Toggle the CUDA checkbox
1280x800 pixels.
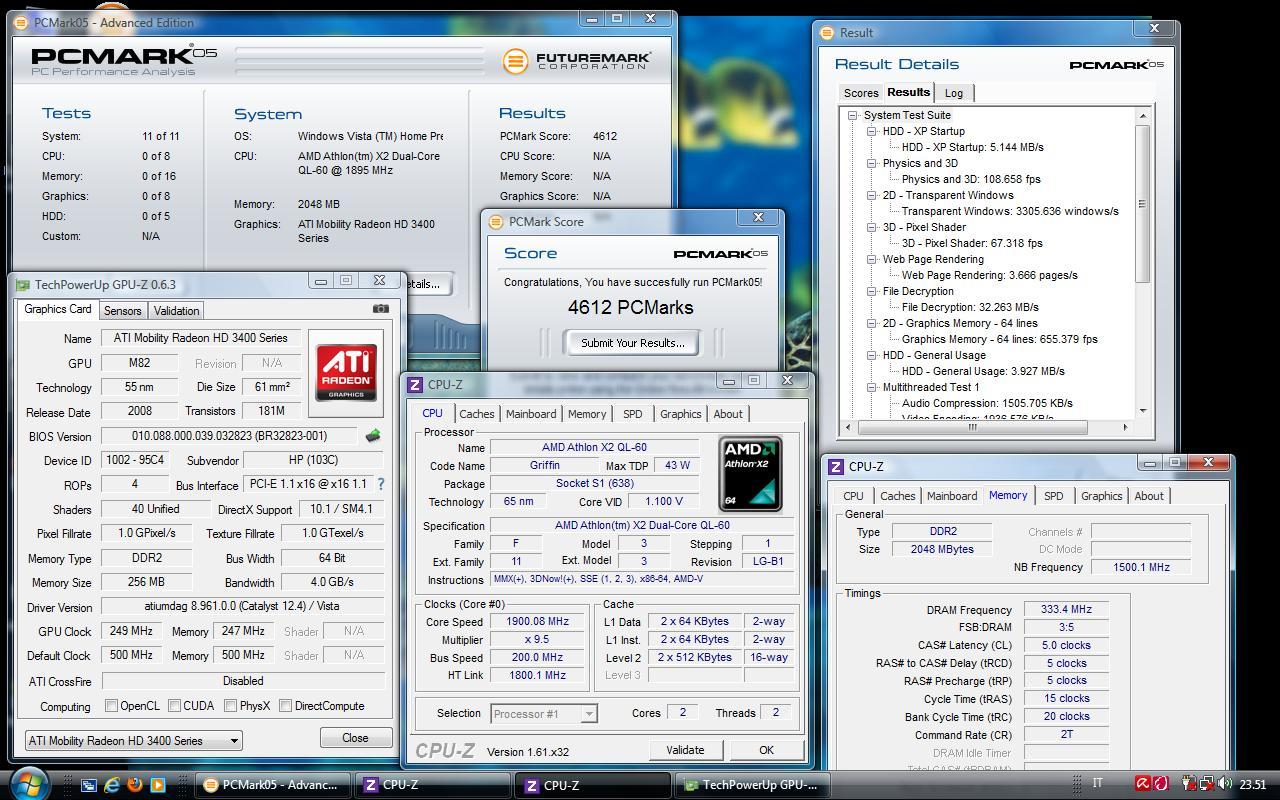(174, 706)
